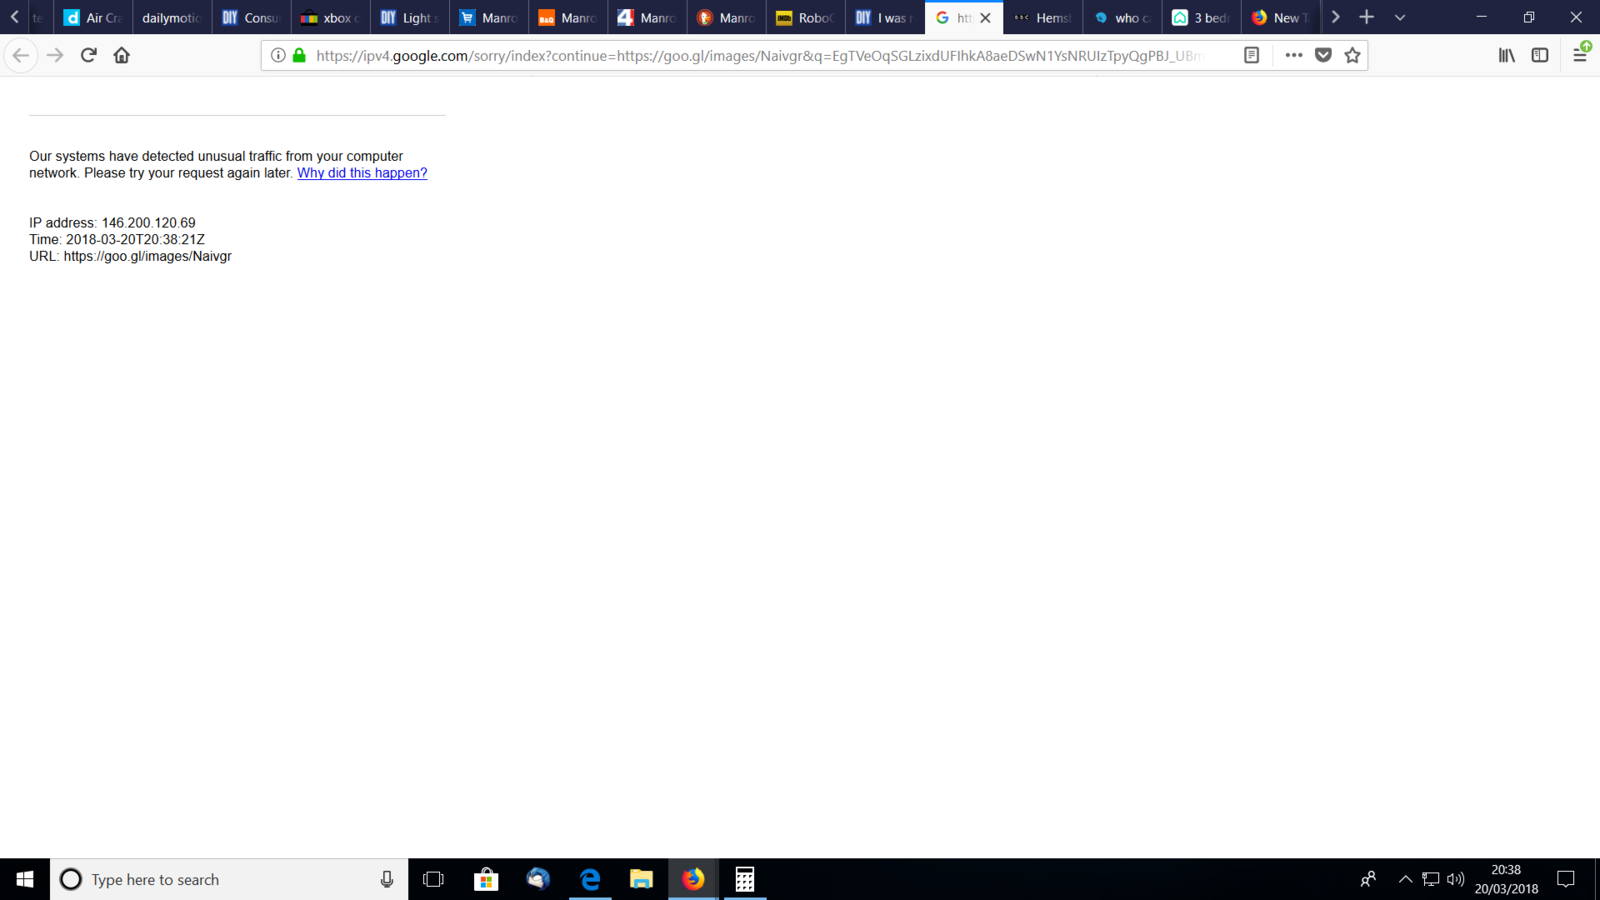Viewport: 1600px width, 900px height.
Task: Open the list all tabs chevron
Action: 1400,17
